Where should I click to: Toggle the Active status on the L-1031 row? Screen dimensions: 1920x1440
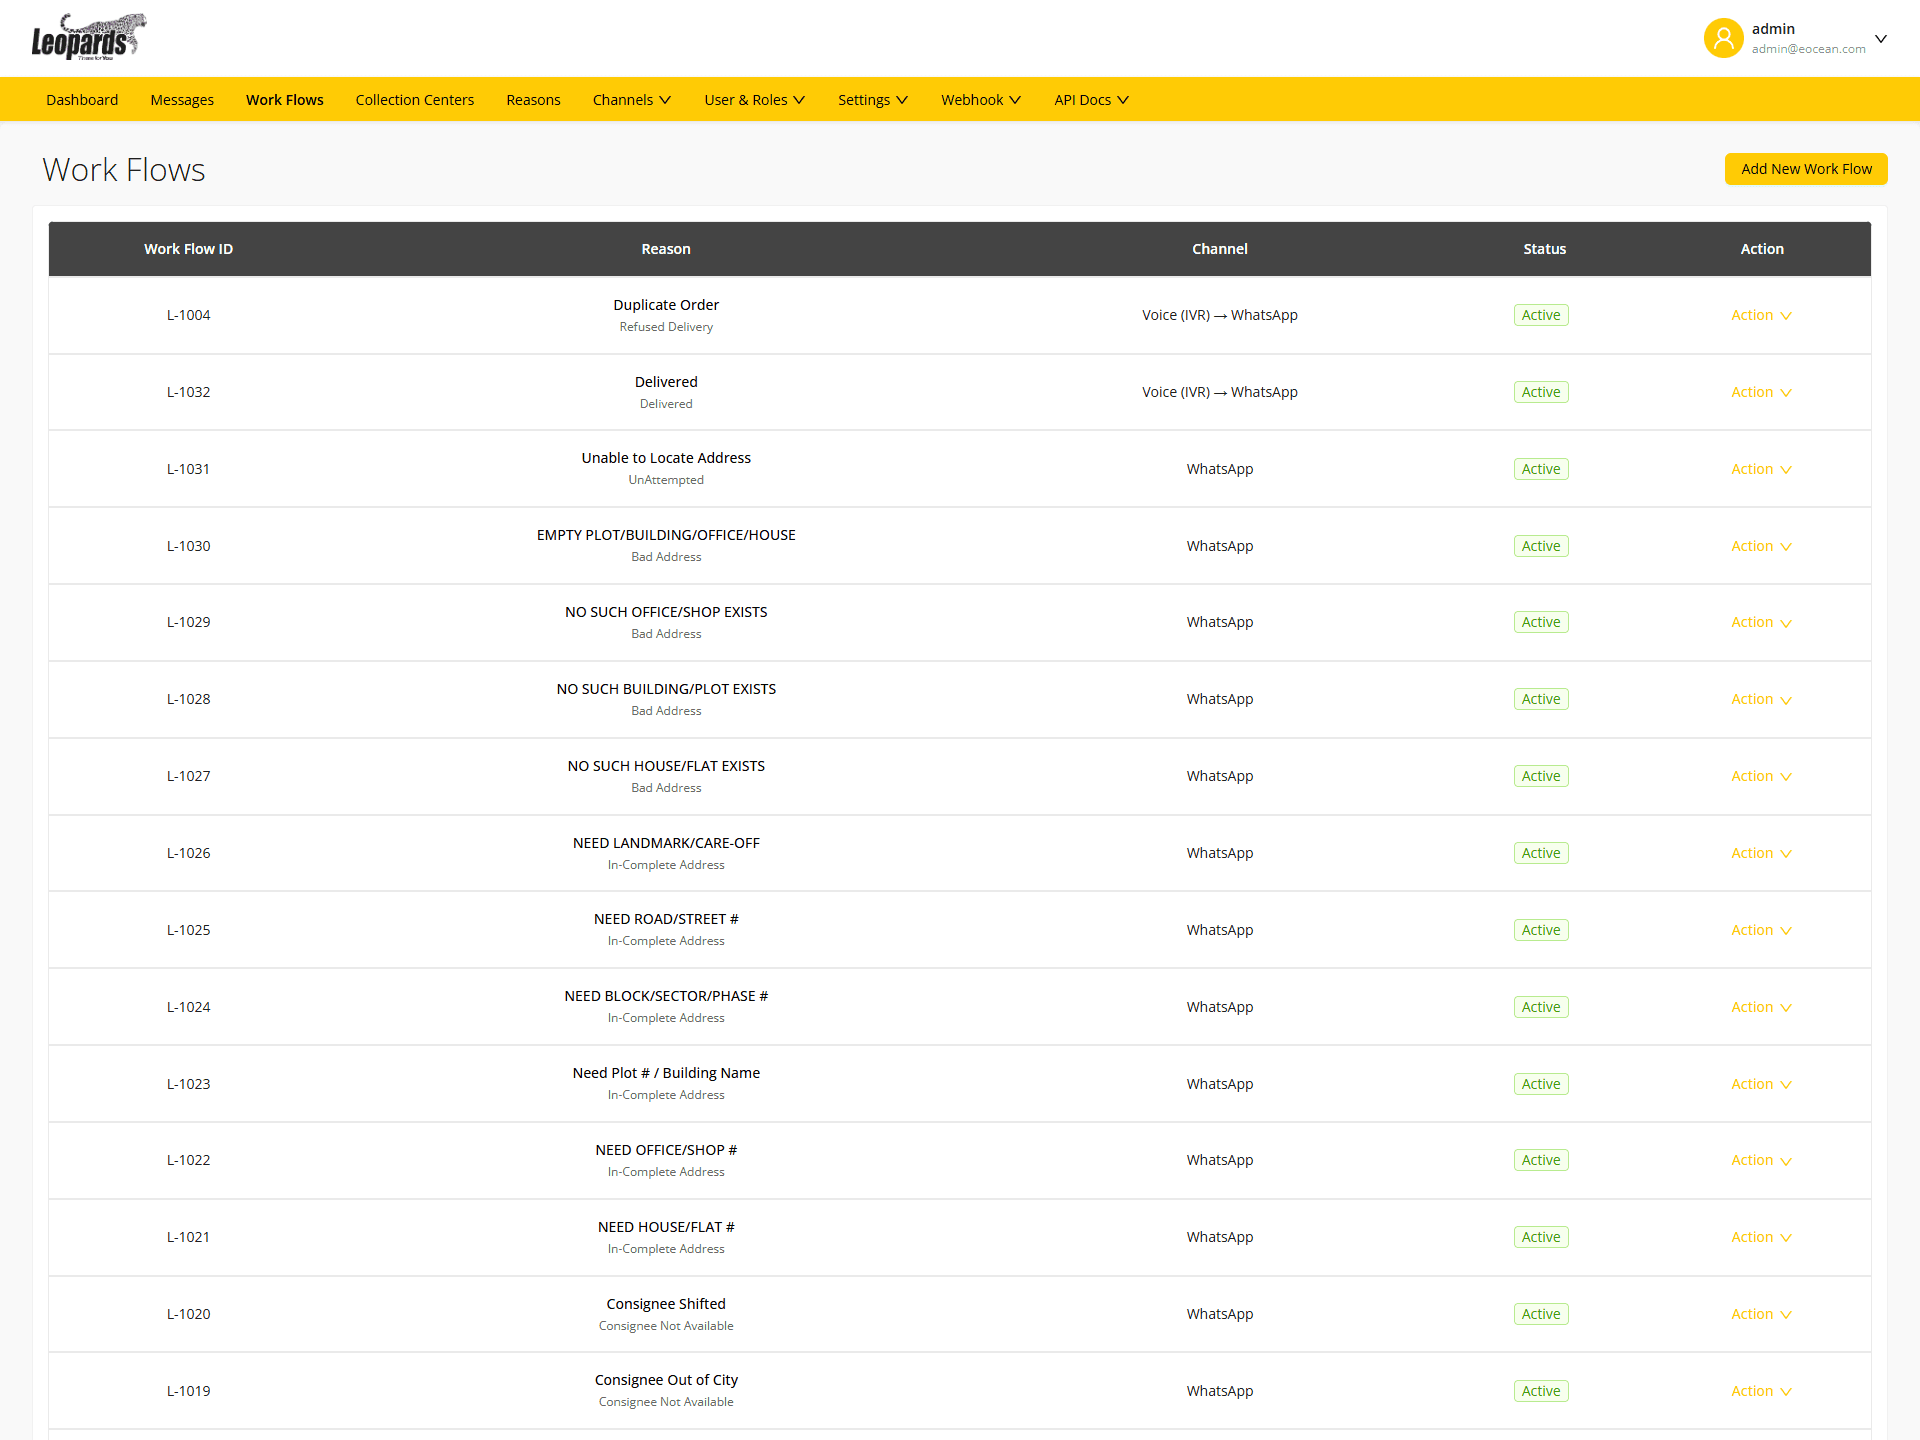(x=1540, y=468)
